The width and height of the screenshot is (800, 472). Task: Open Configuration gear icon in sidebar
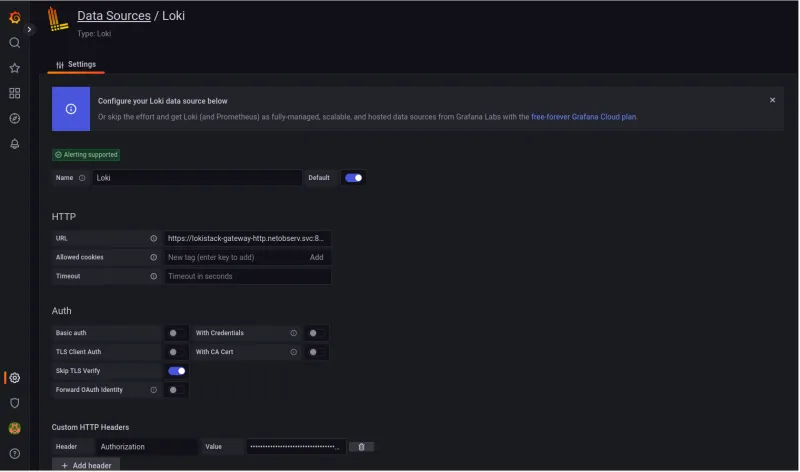[x=15, y=378]
